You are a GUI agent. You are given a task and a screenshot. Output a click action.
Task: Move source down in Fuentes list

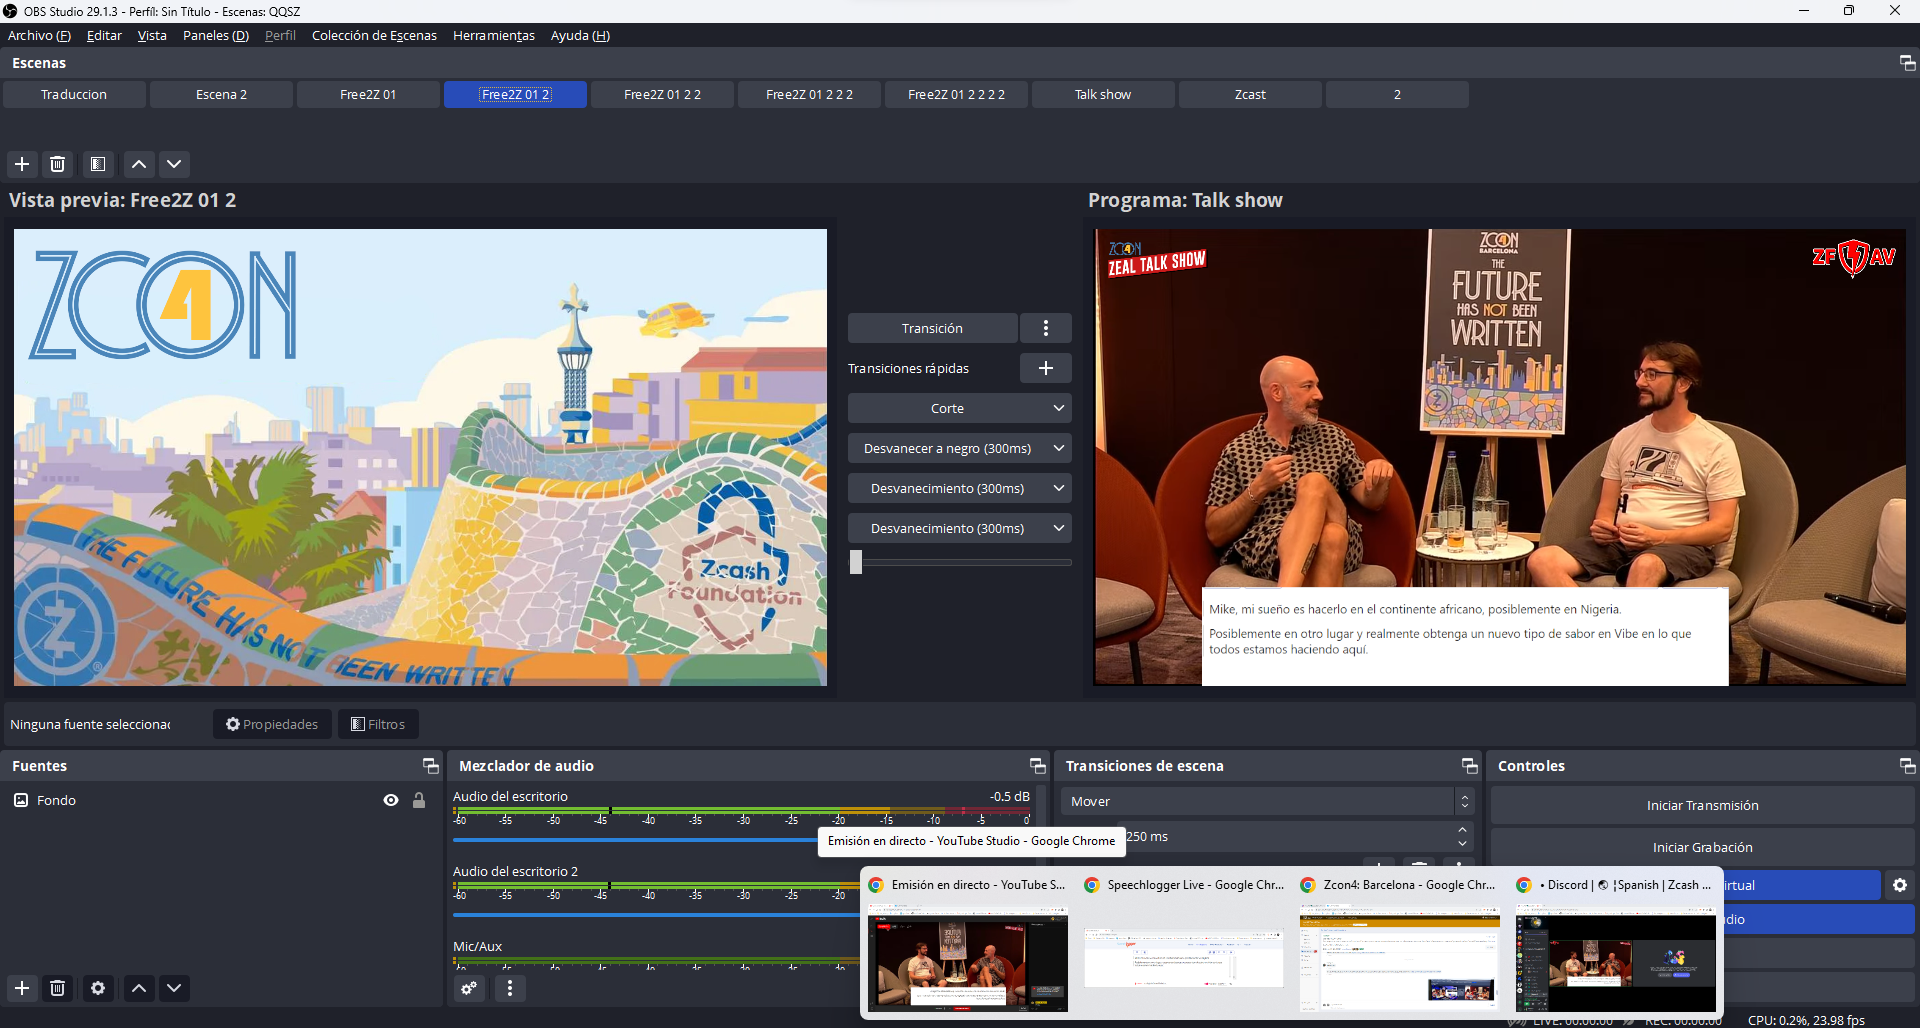click(174, 988)
